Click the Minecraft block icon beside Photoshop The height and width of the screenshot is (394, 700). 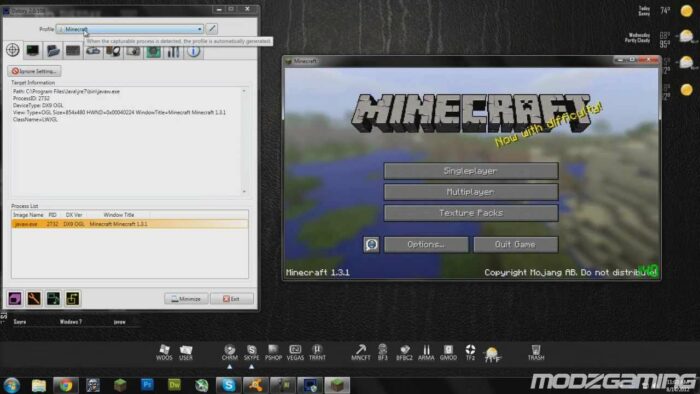(x=120, y=385)
